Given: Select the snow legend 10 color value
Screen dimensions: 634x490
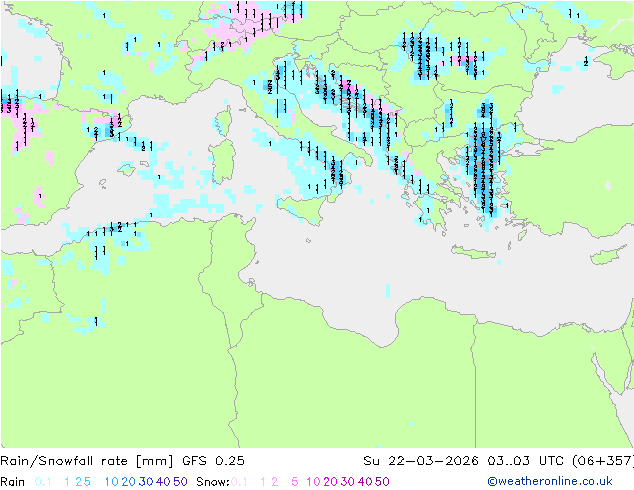Looking at the screenshot, I should (x=313, y=482).
